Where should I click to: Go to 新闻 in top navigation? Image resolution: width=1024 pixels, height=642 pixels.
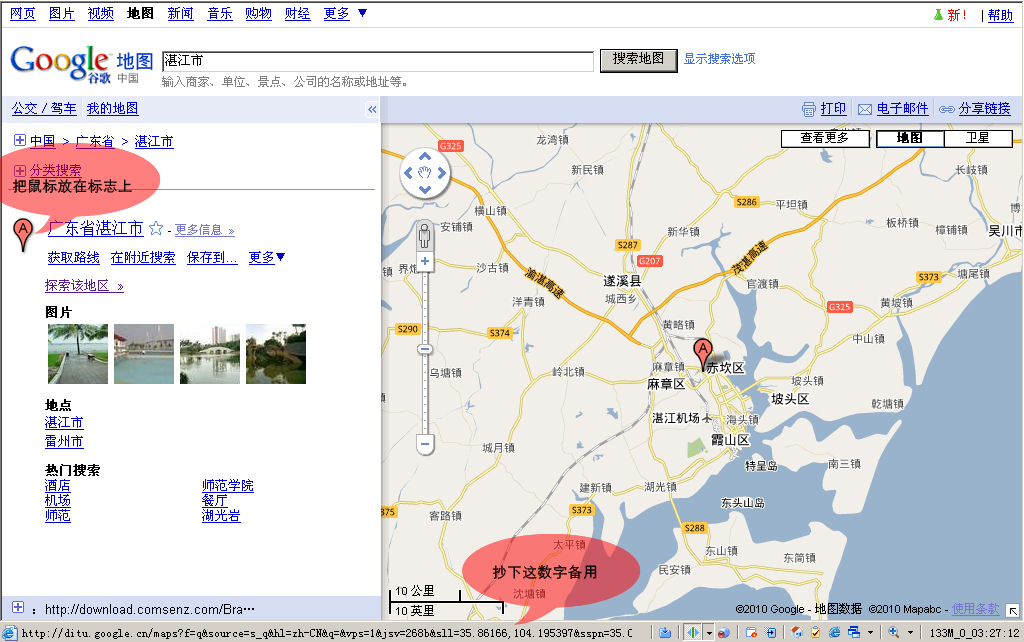(x=180, y=13)
